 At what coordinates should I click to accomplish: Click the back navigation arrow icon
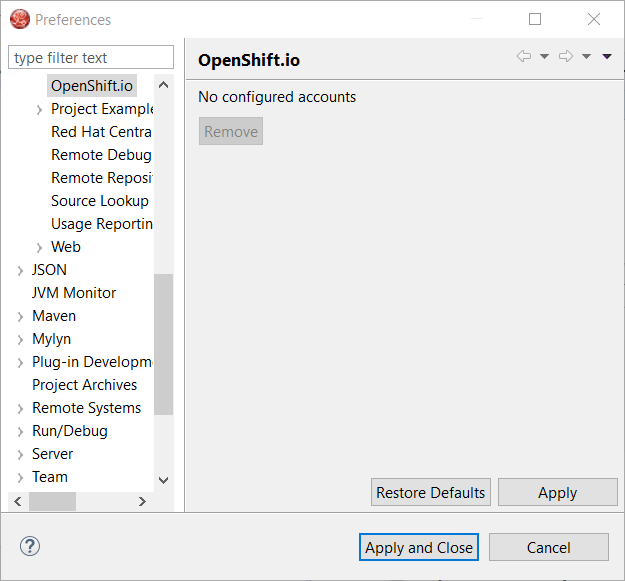pyautogui.click(x=523, y=57)
